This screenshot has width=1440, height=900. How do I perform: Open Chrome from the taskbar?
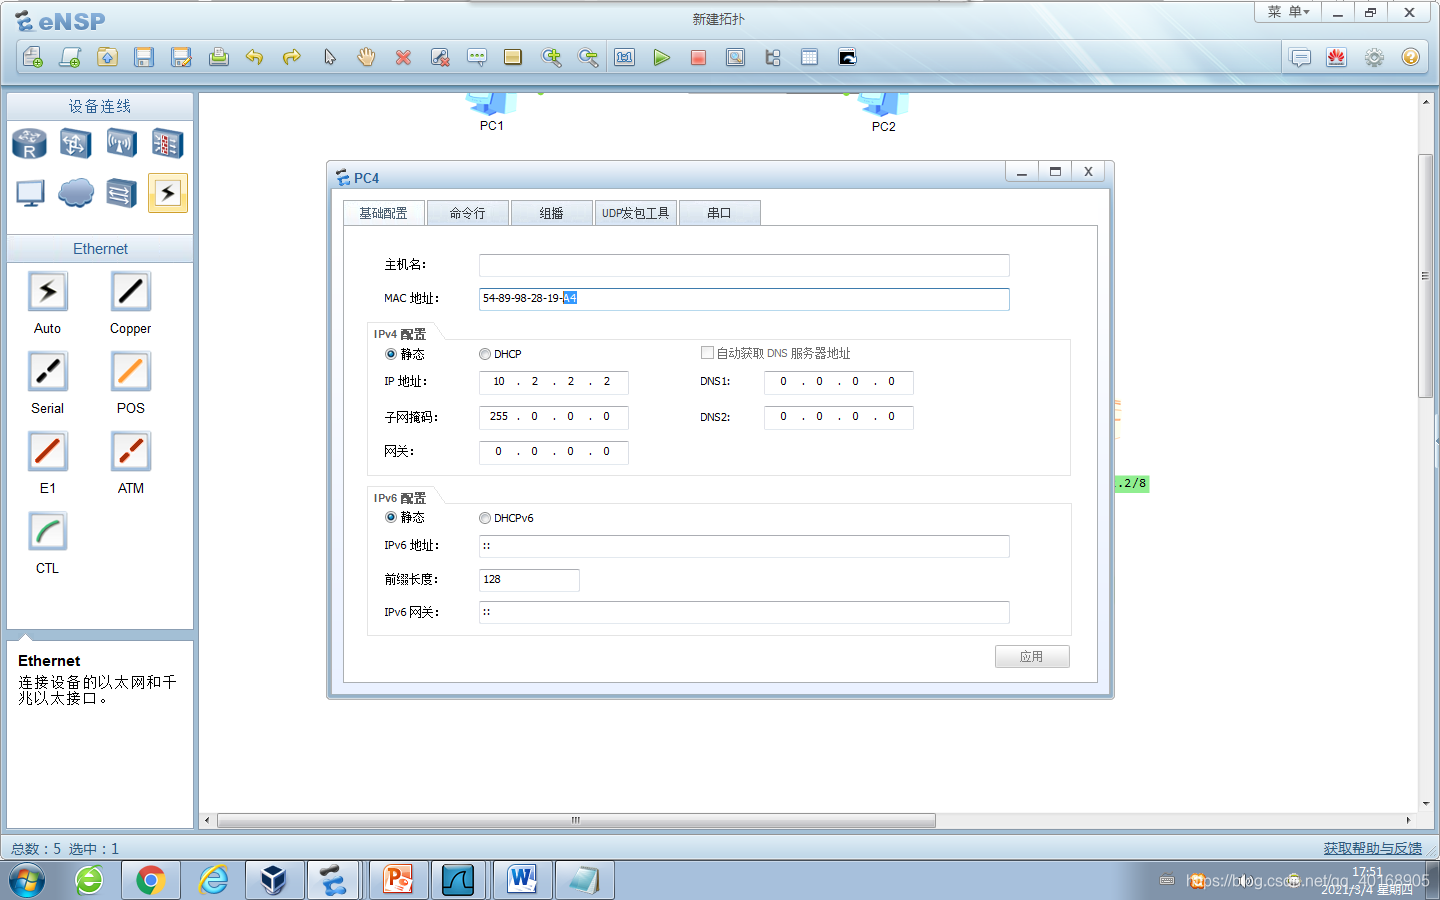click(x=151, y=880)
